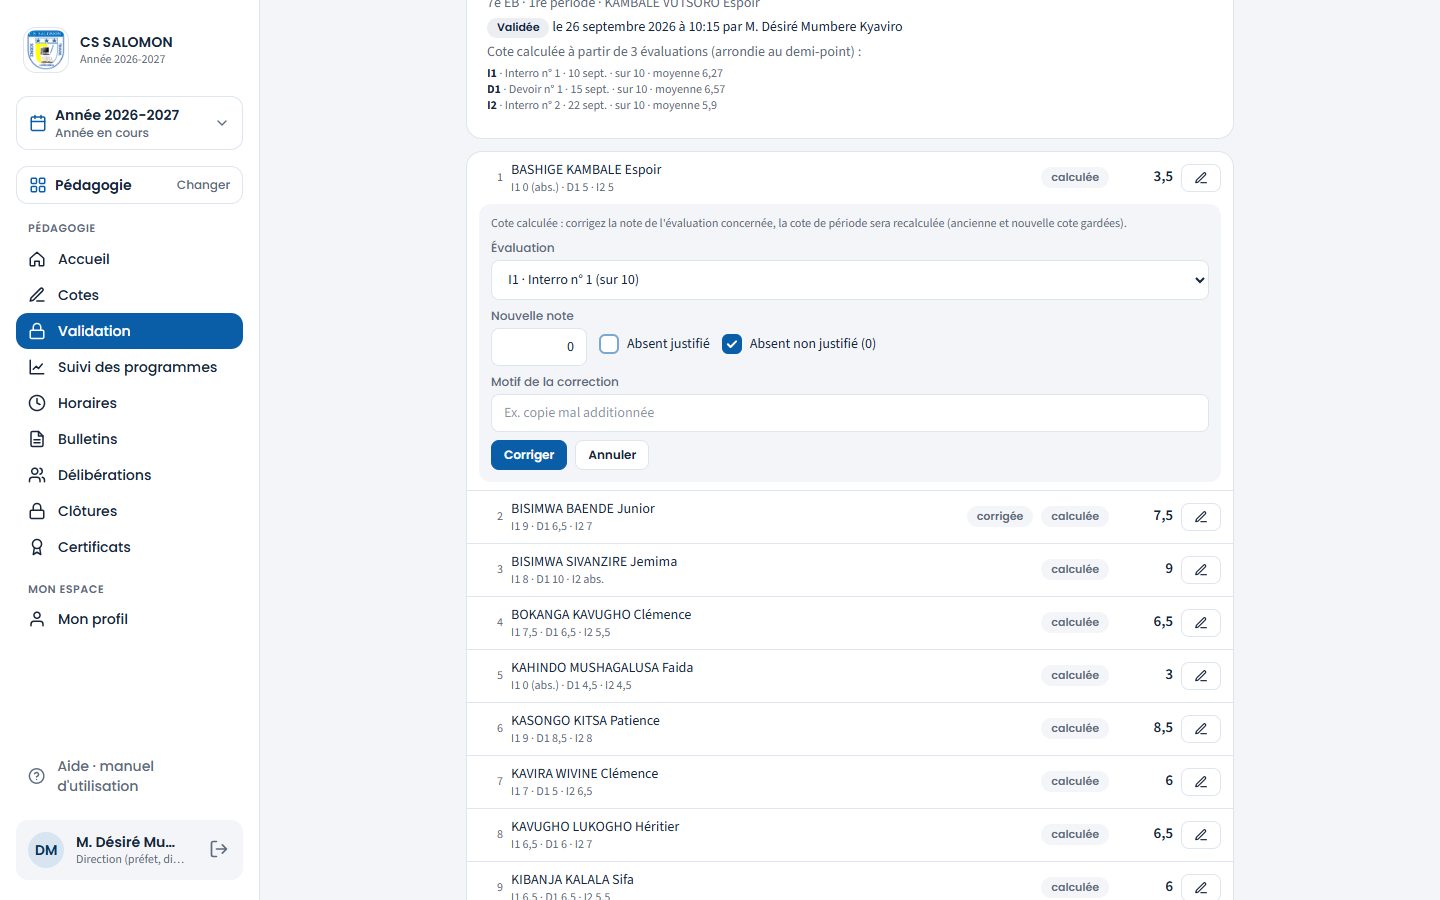Click the edit pencil for BASHIGE KAMBALE Espoir
Viewport: 1440px width, 900px height.
(1201, 177)
